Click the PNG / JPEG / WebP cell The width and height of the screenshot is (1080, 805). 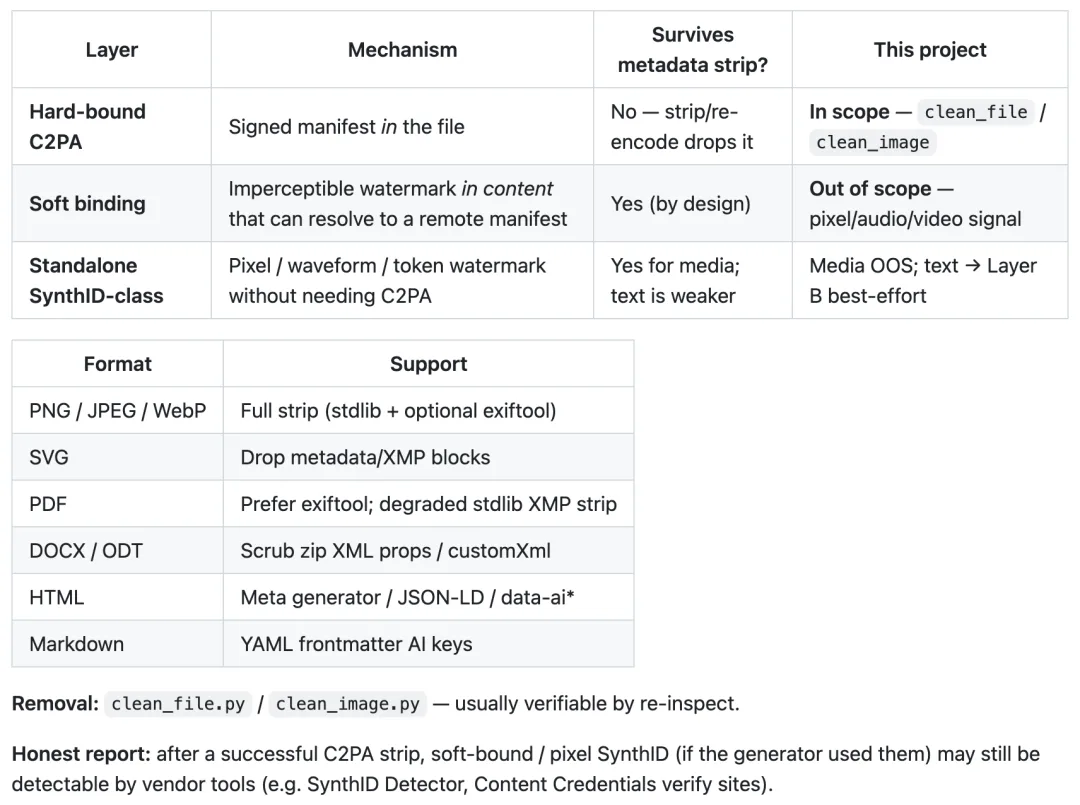coord(118,410)
